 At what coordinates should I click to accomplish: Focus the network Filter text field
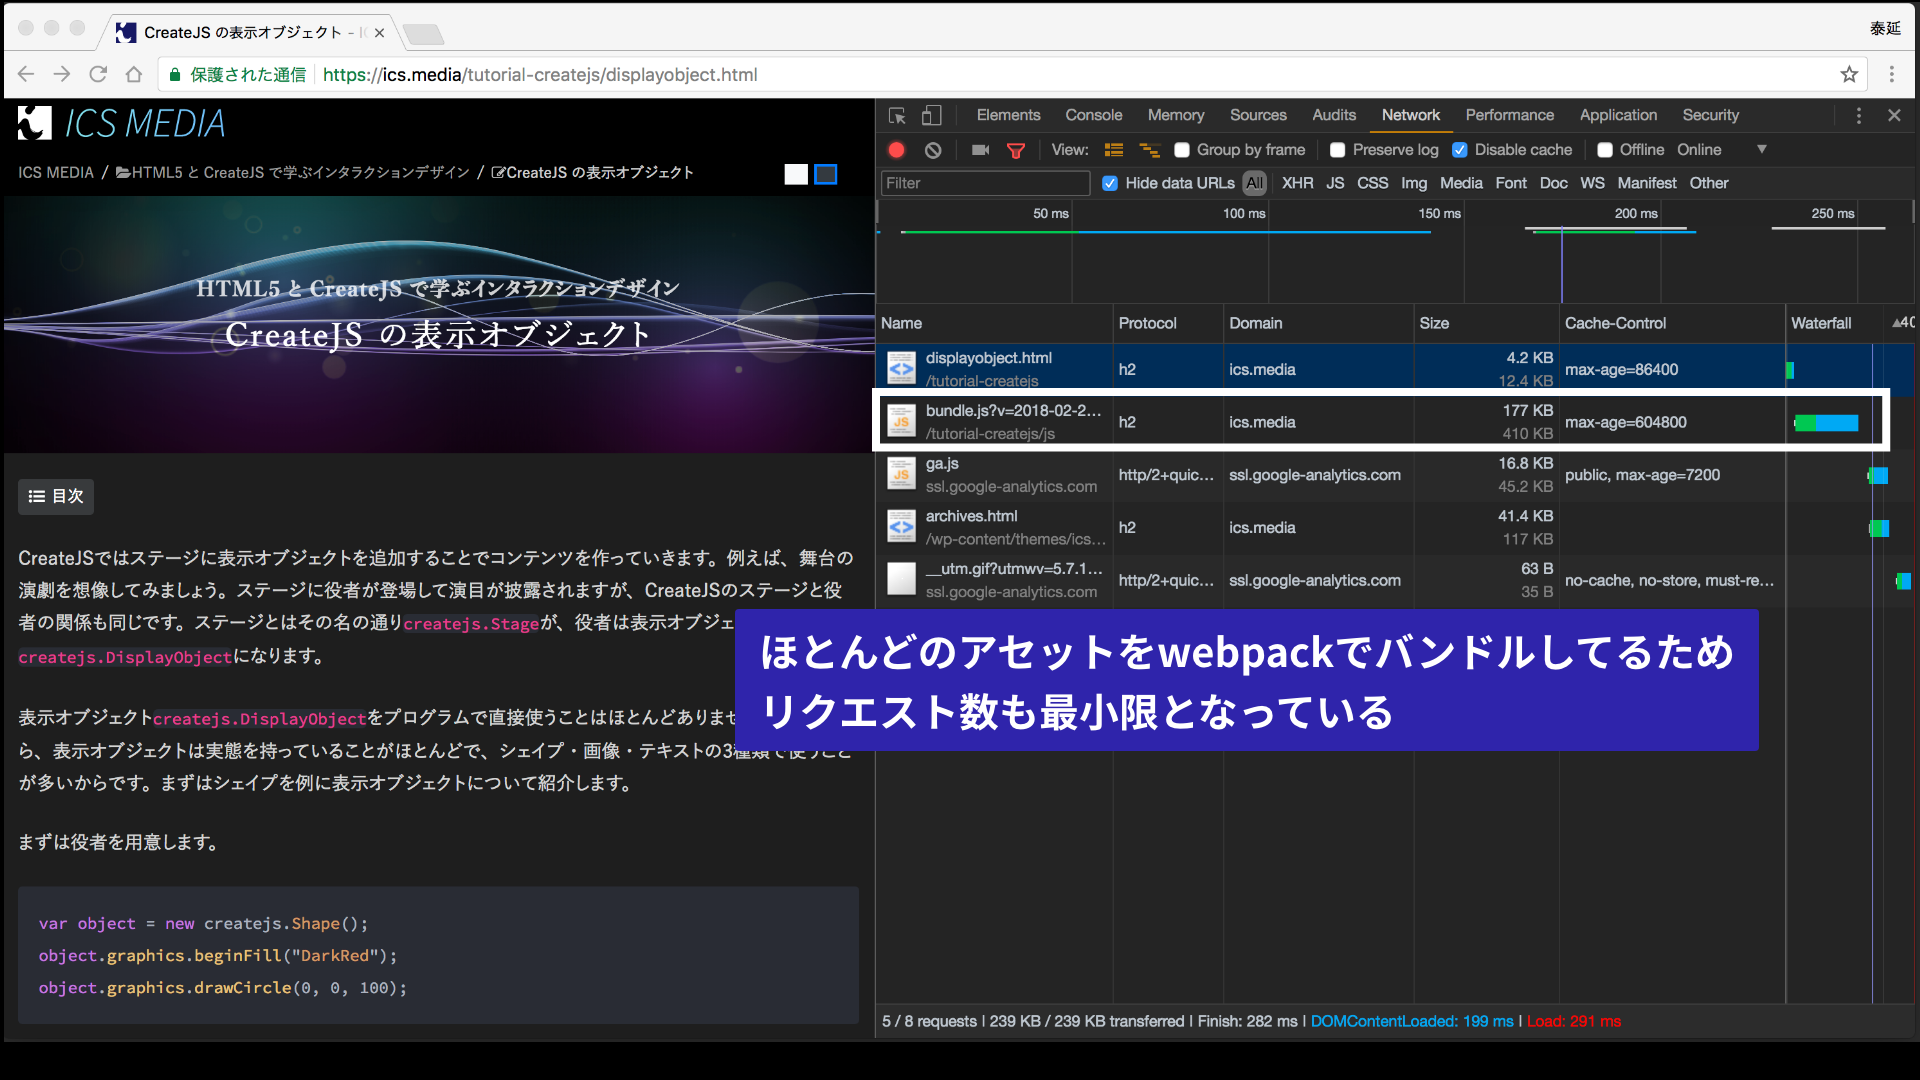pyautogui.click(x=984, y=183)
